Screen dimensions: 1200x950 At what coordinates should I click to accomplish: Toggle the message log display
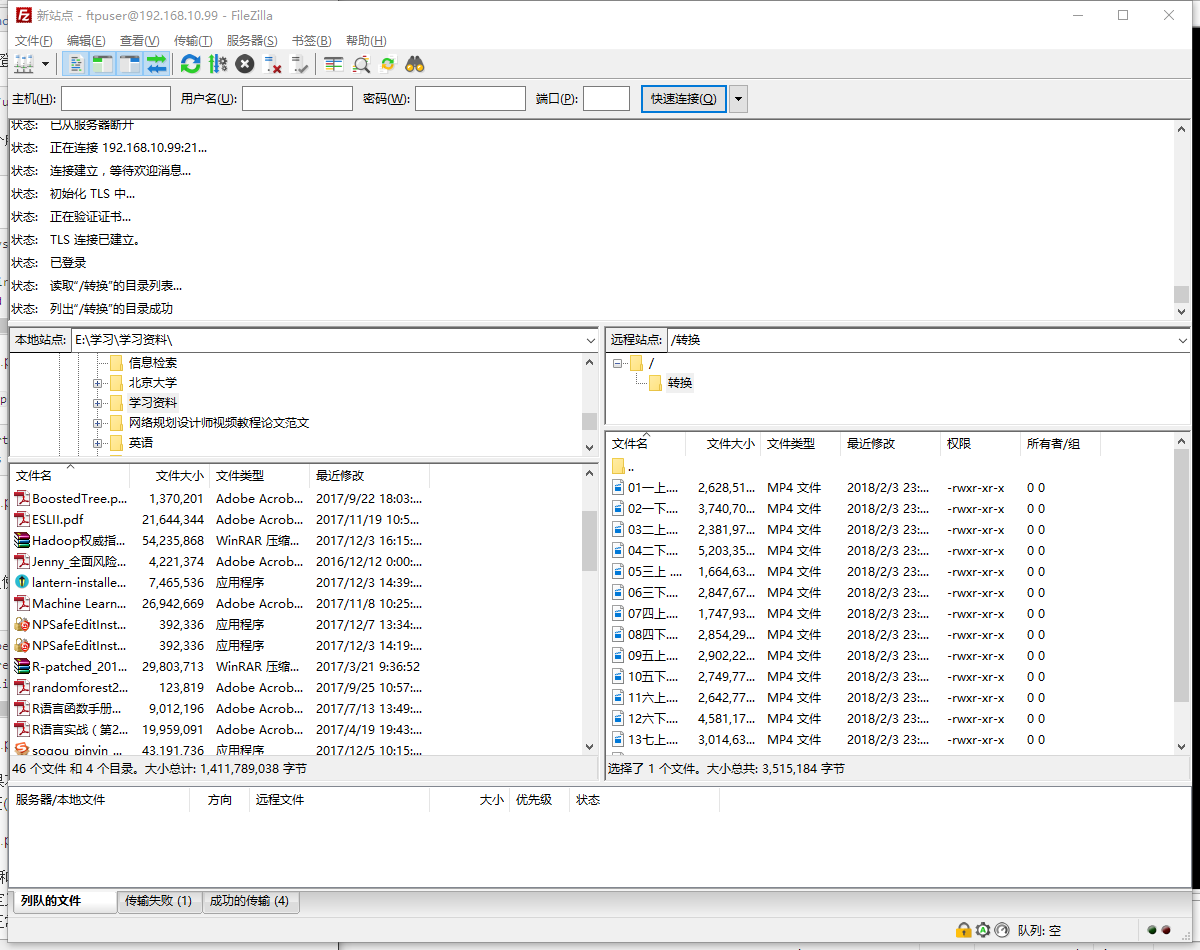[x=76, y=64]
